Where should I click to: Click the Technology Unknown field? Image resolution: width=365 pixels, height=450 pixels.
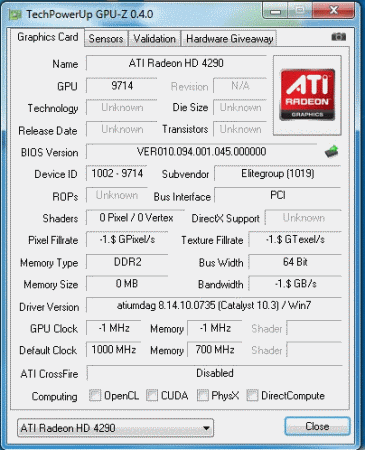[x=122, y=108]
